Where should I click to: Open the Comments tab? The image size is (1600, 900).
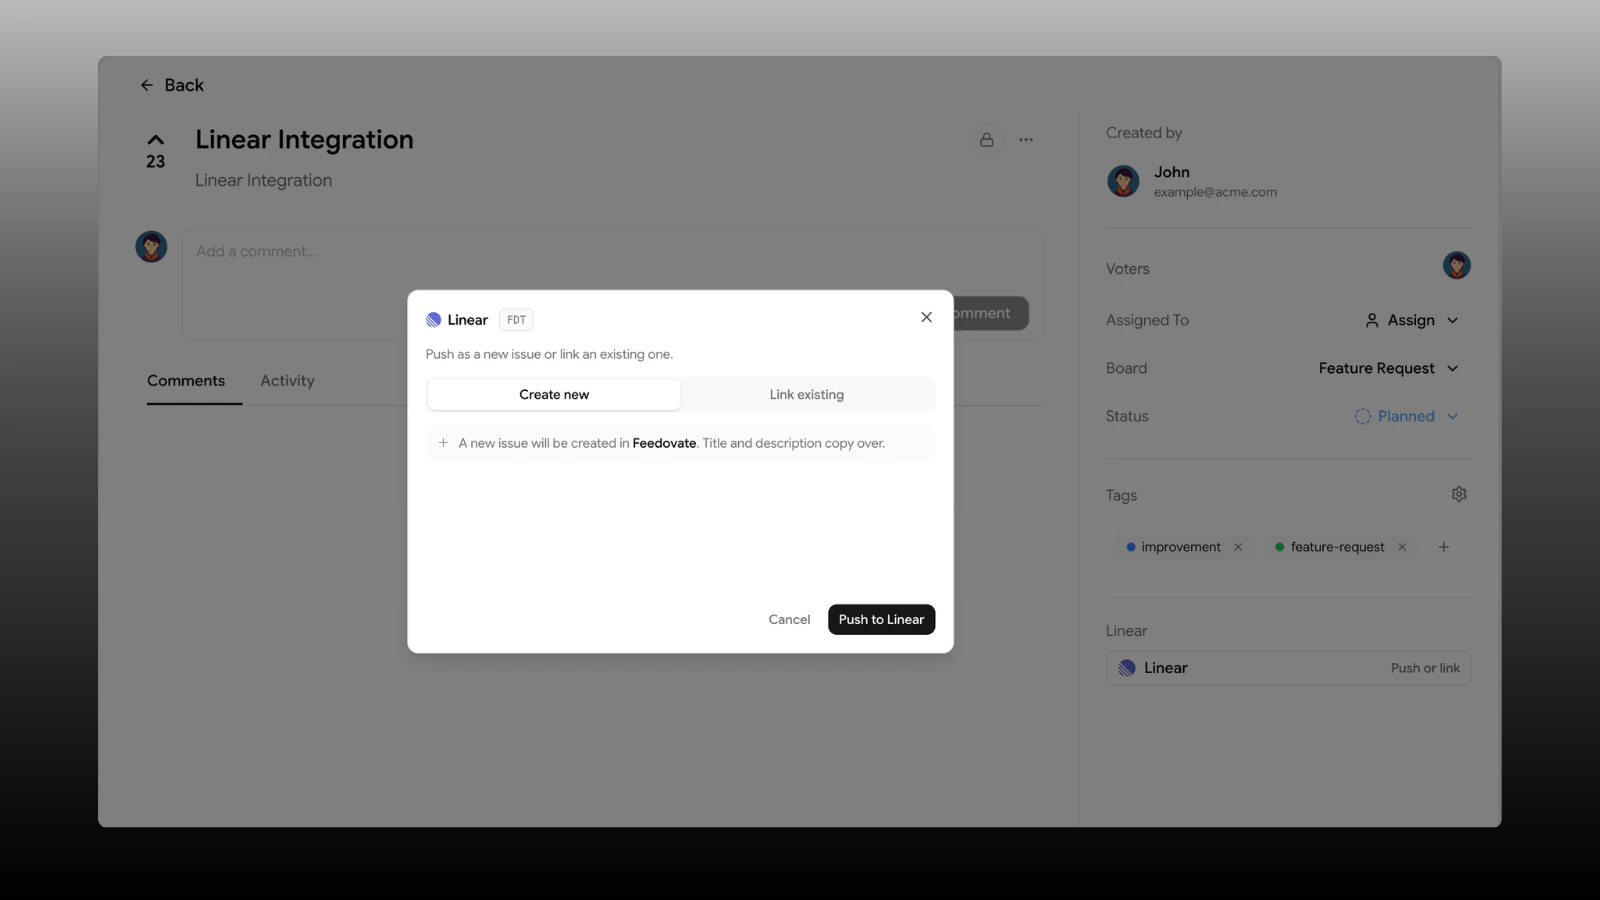pyautogui.click(x=186, y=381)
